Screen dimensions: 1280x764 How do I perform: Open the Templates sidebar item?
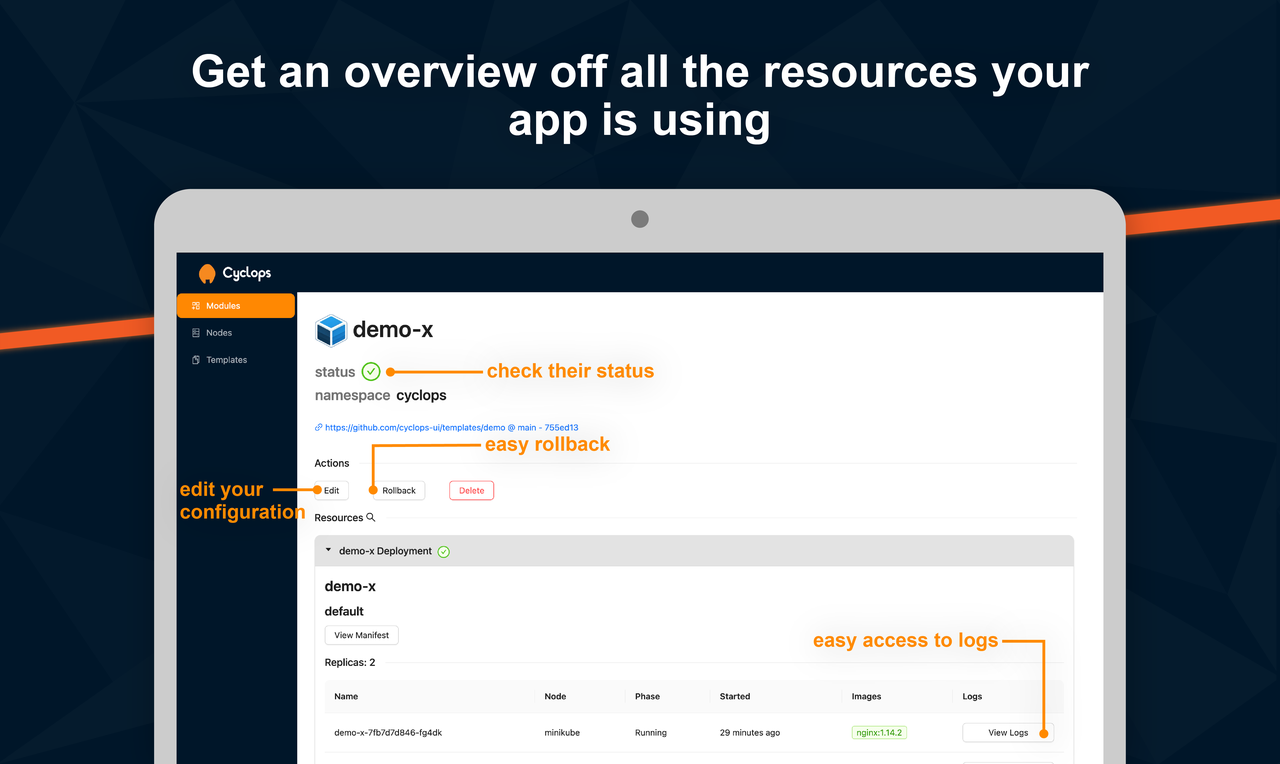(x=236, y=360)
